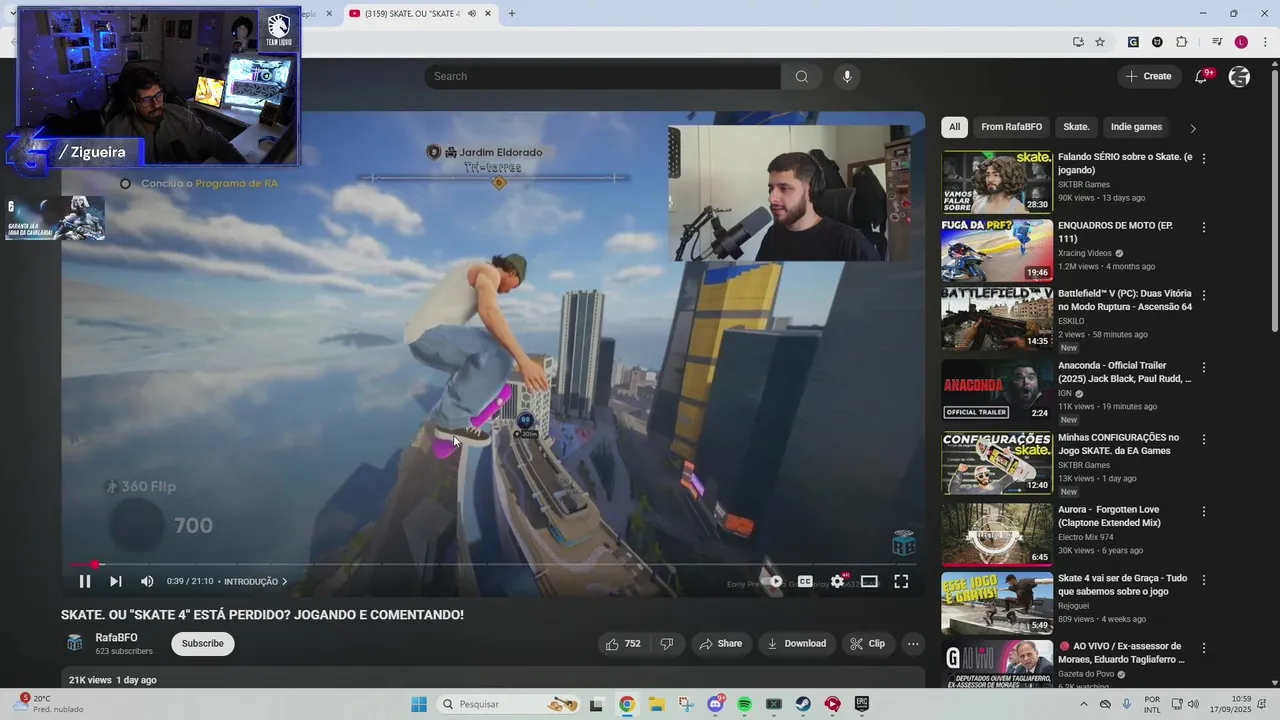
Task: Switch to theater mode view
Action: (x=870, y=581)
